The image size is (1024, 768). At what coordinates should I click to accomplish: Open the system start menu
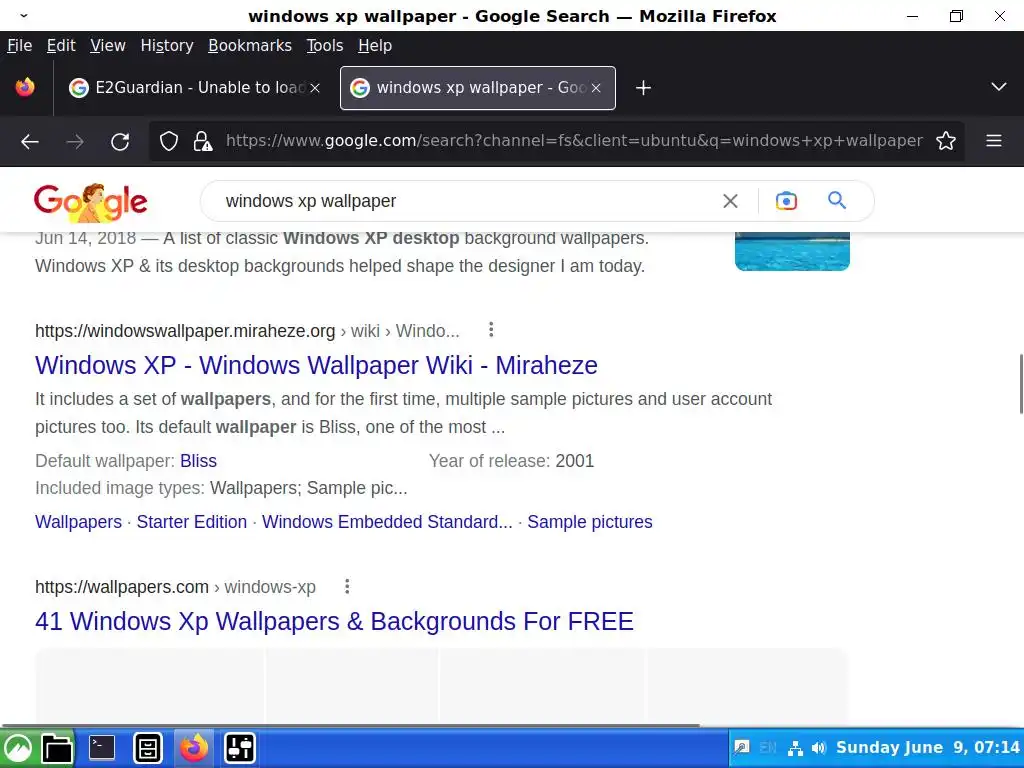point(18,748)
